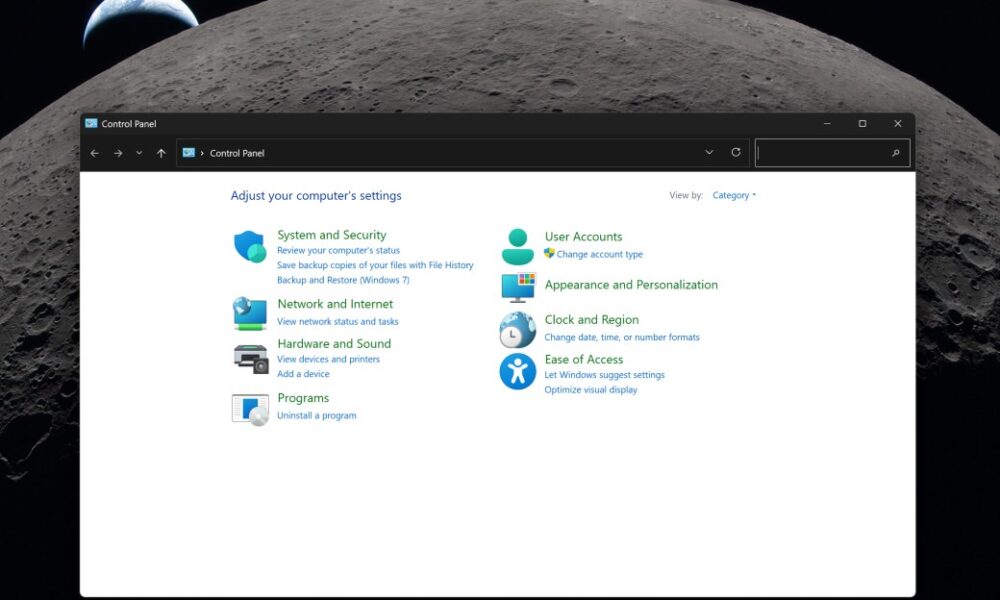Open the Clock and Region globe-clock icon
This screenshot has height=600, width=1000.
(517, 330)
